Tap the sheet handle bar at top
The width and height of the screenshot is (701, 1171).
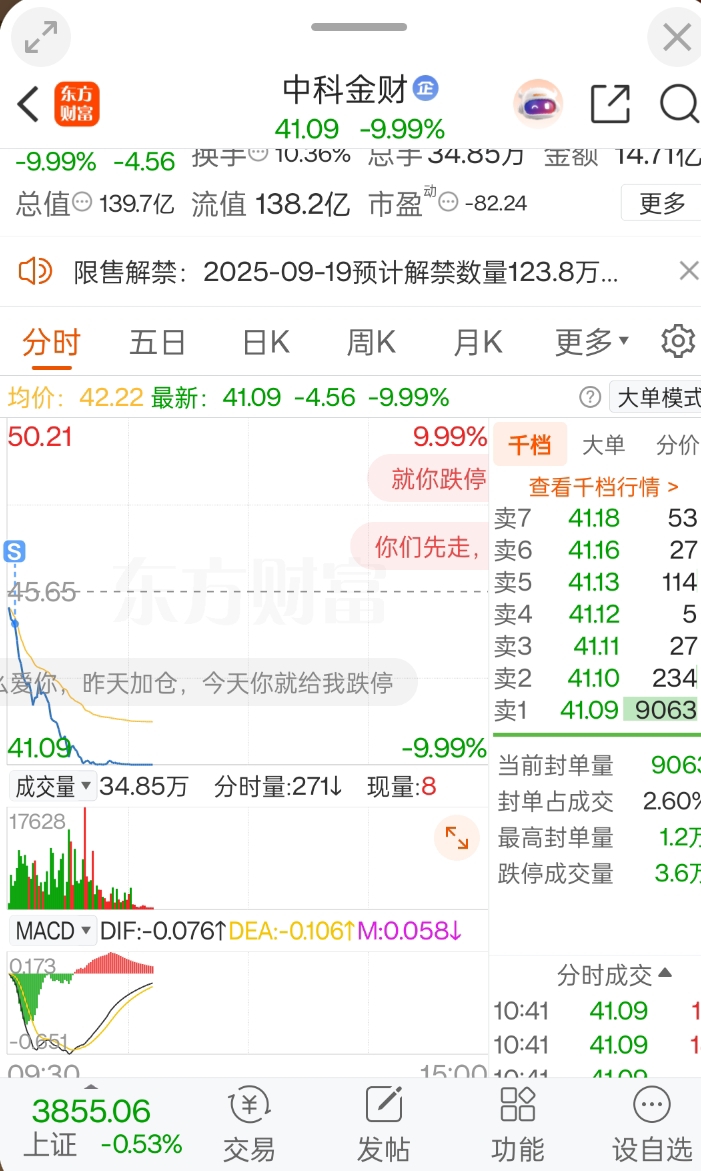point(359,27)
